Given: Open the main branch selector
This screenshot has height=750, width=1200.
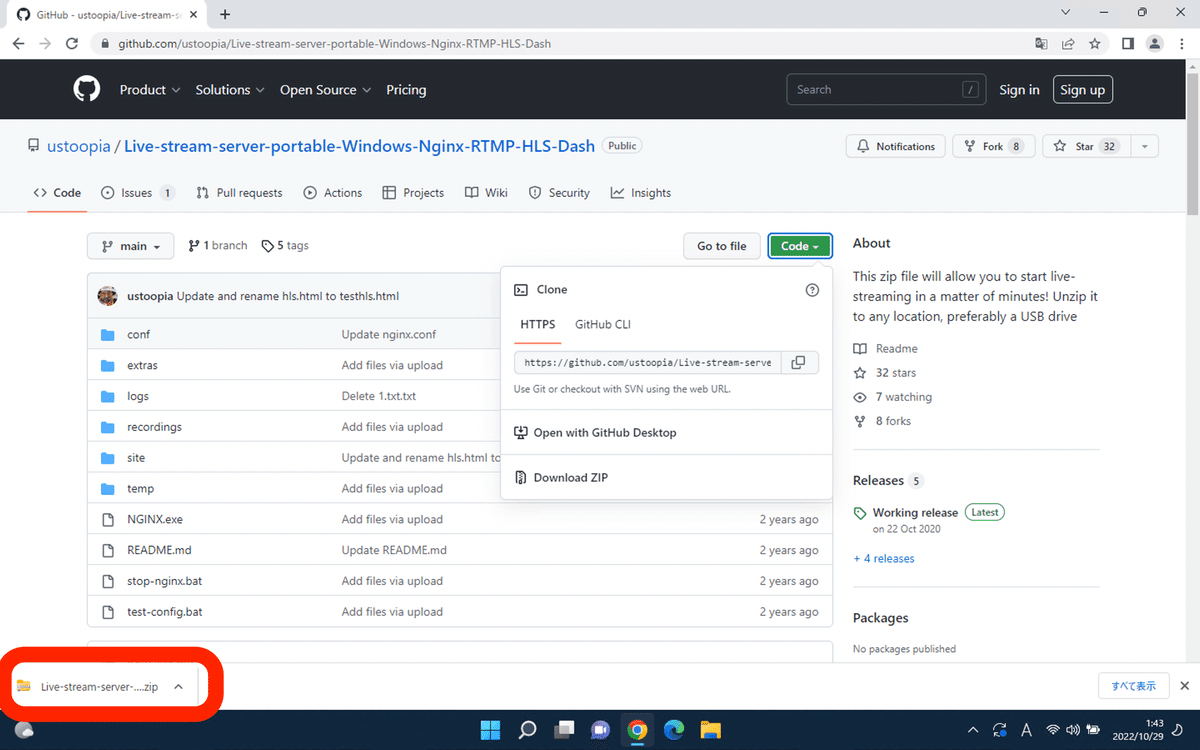Looking at the screenshot, I should [131, 246].
